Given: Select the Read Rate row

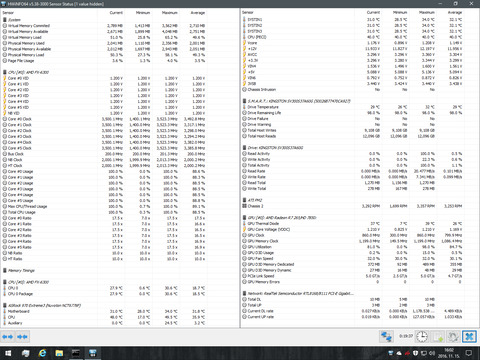Looking at the screenshot, I should (353, 171).
